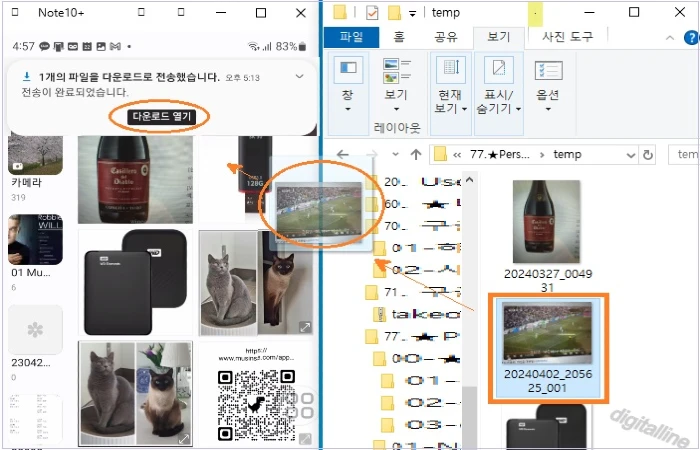Open the 파일 tab in Explorer
Viewport: 700px width, 450px height.
(351, 37)
